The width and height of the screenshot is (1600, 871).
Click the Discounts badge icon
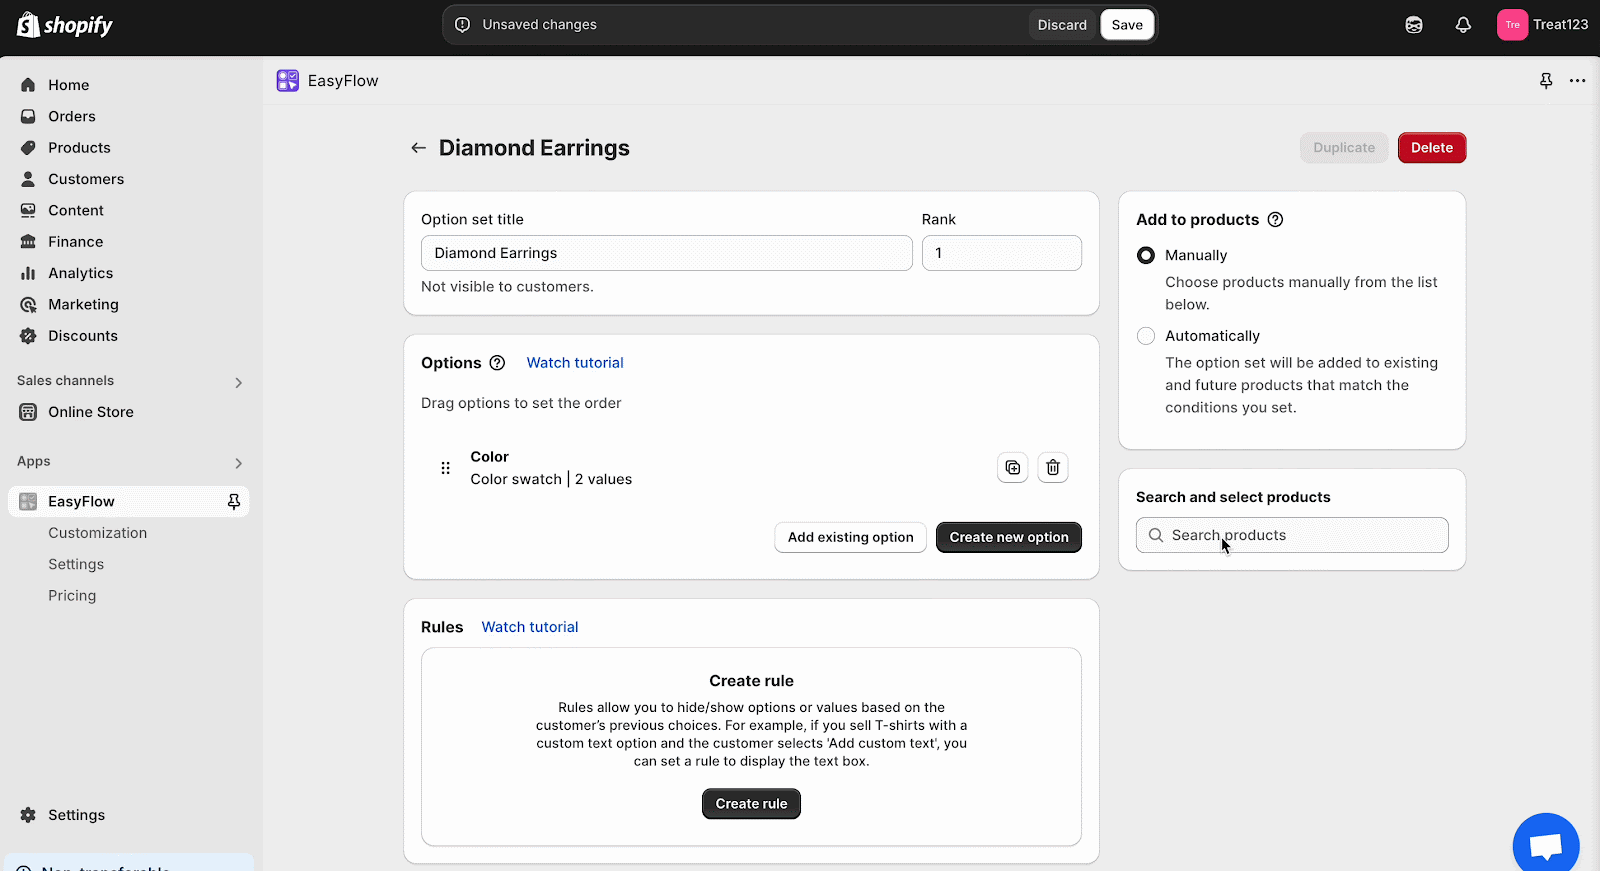point(28,336)
